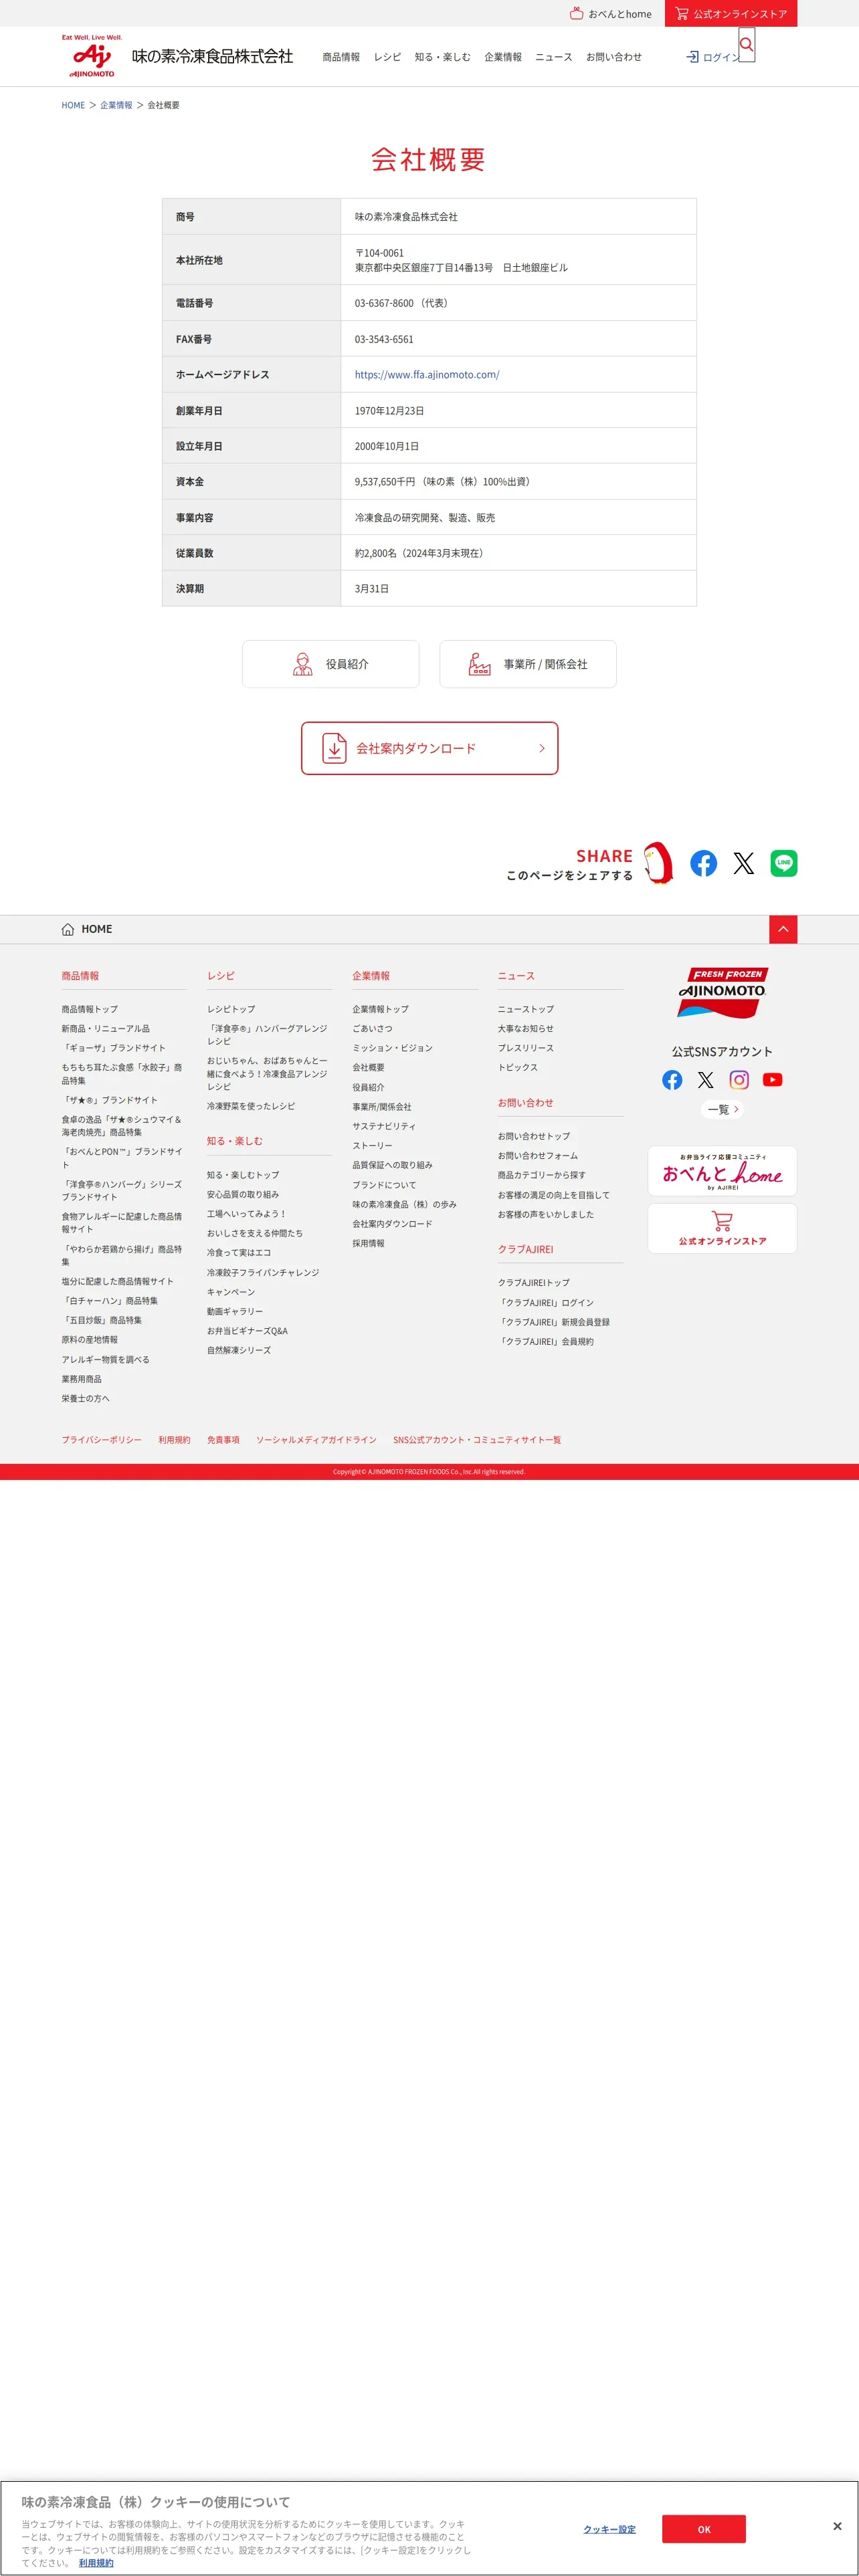Expand the 一覧 SNS list button

tap(722, 1109)
